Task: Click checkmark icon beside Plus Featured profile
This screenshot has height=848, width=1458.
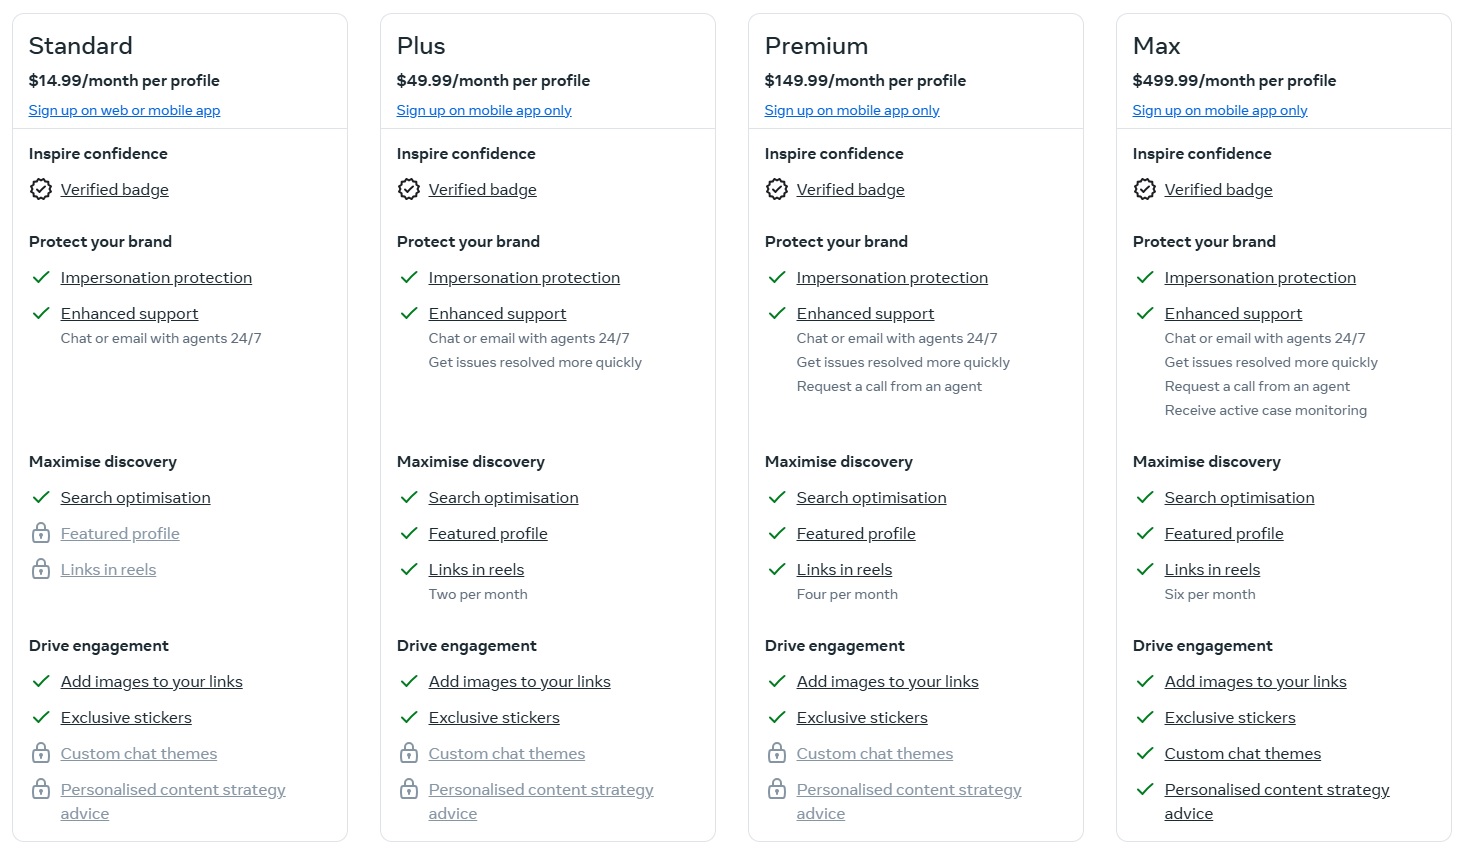Action: tap(409, 533)
